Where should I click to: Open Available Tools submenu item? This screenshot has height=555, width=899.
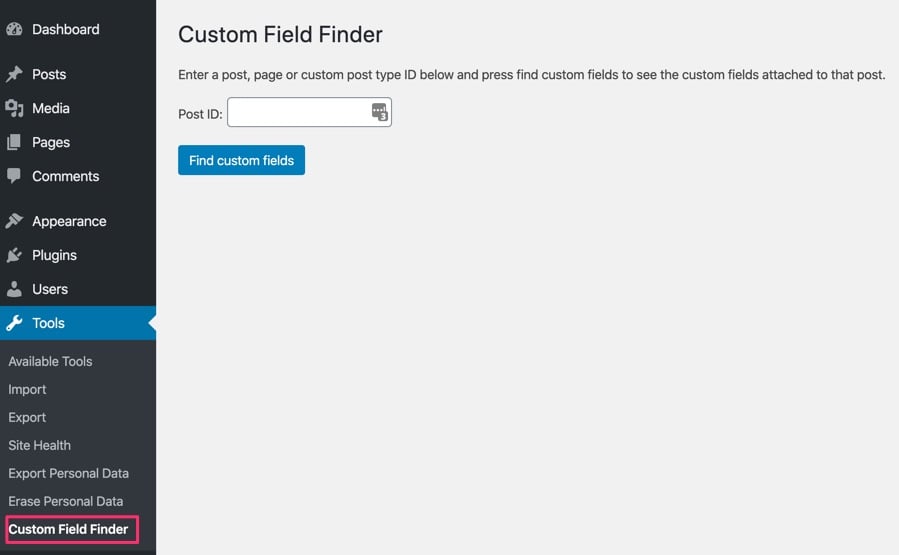click(x=50, y=361)
